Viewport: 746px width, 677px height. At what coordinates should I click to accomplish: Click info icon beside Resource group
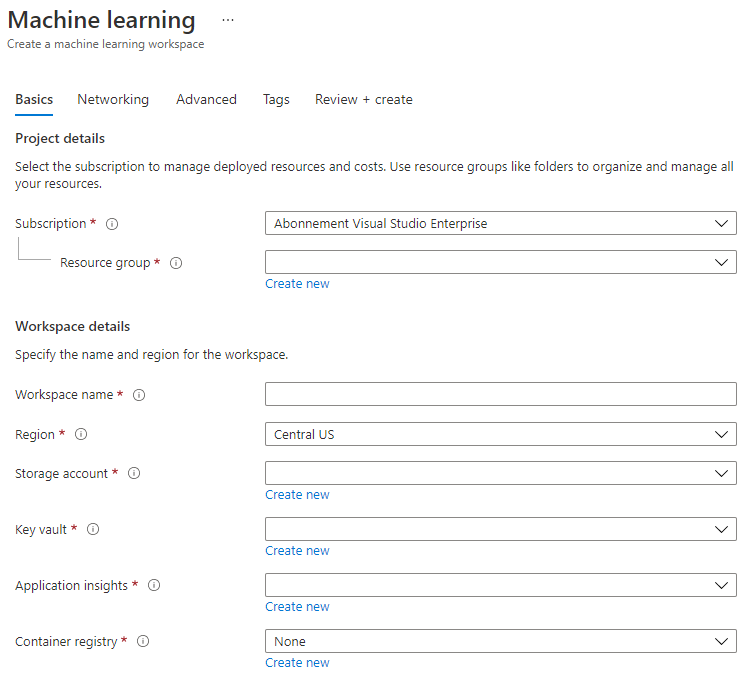point(176,263)
